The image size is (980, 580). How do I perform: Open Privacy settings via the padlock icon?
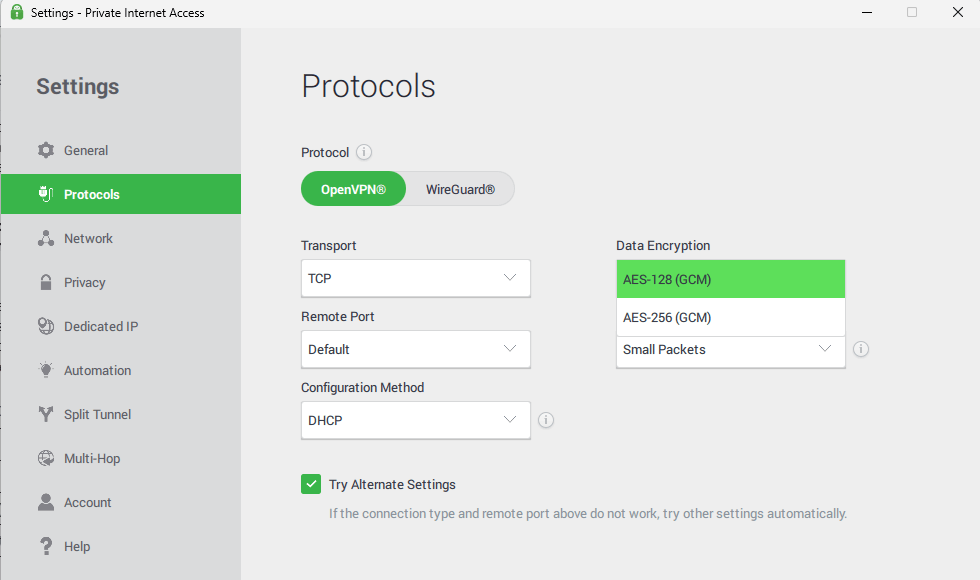click(x=45, y=282)
